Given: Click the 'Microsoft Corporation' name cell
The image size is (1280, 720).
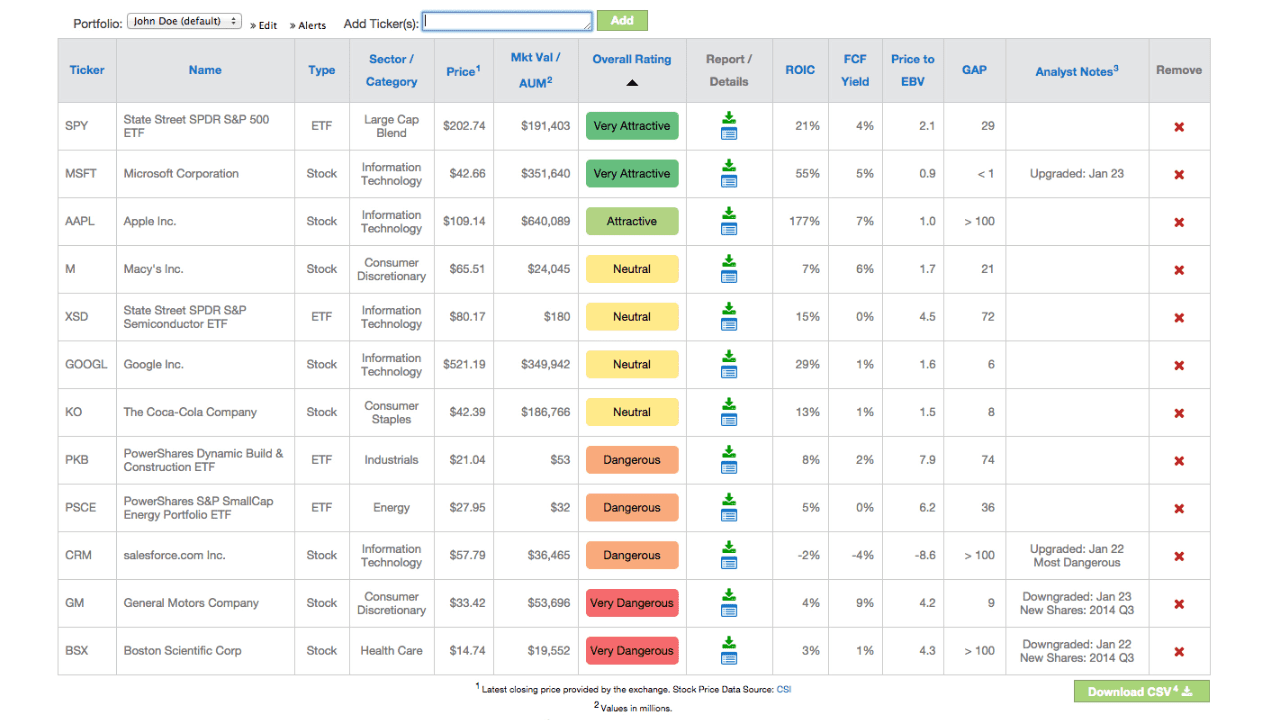Looking at the screenshot, I should (181, 174).
